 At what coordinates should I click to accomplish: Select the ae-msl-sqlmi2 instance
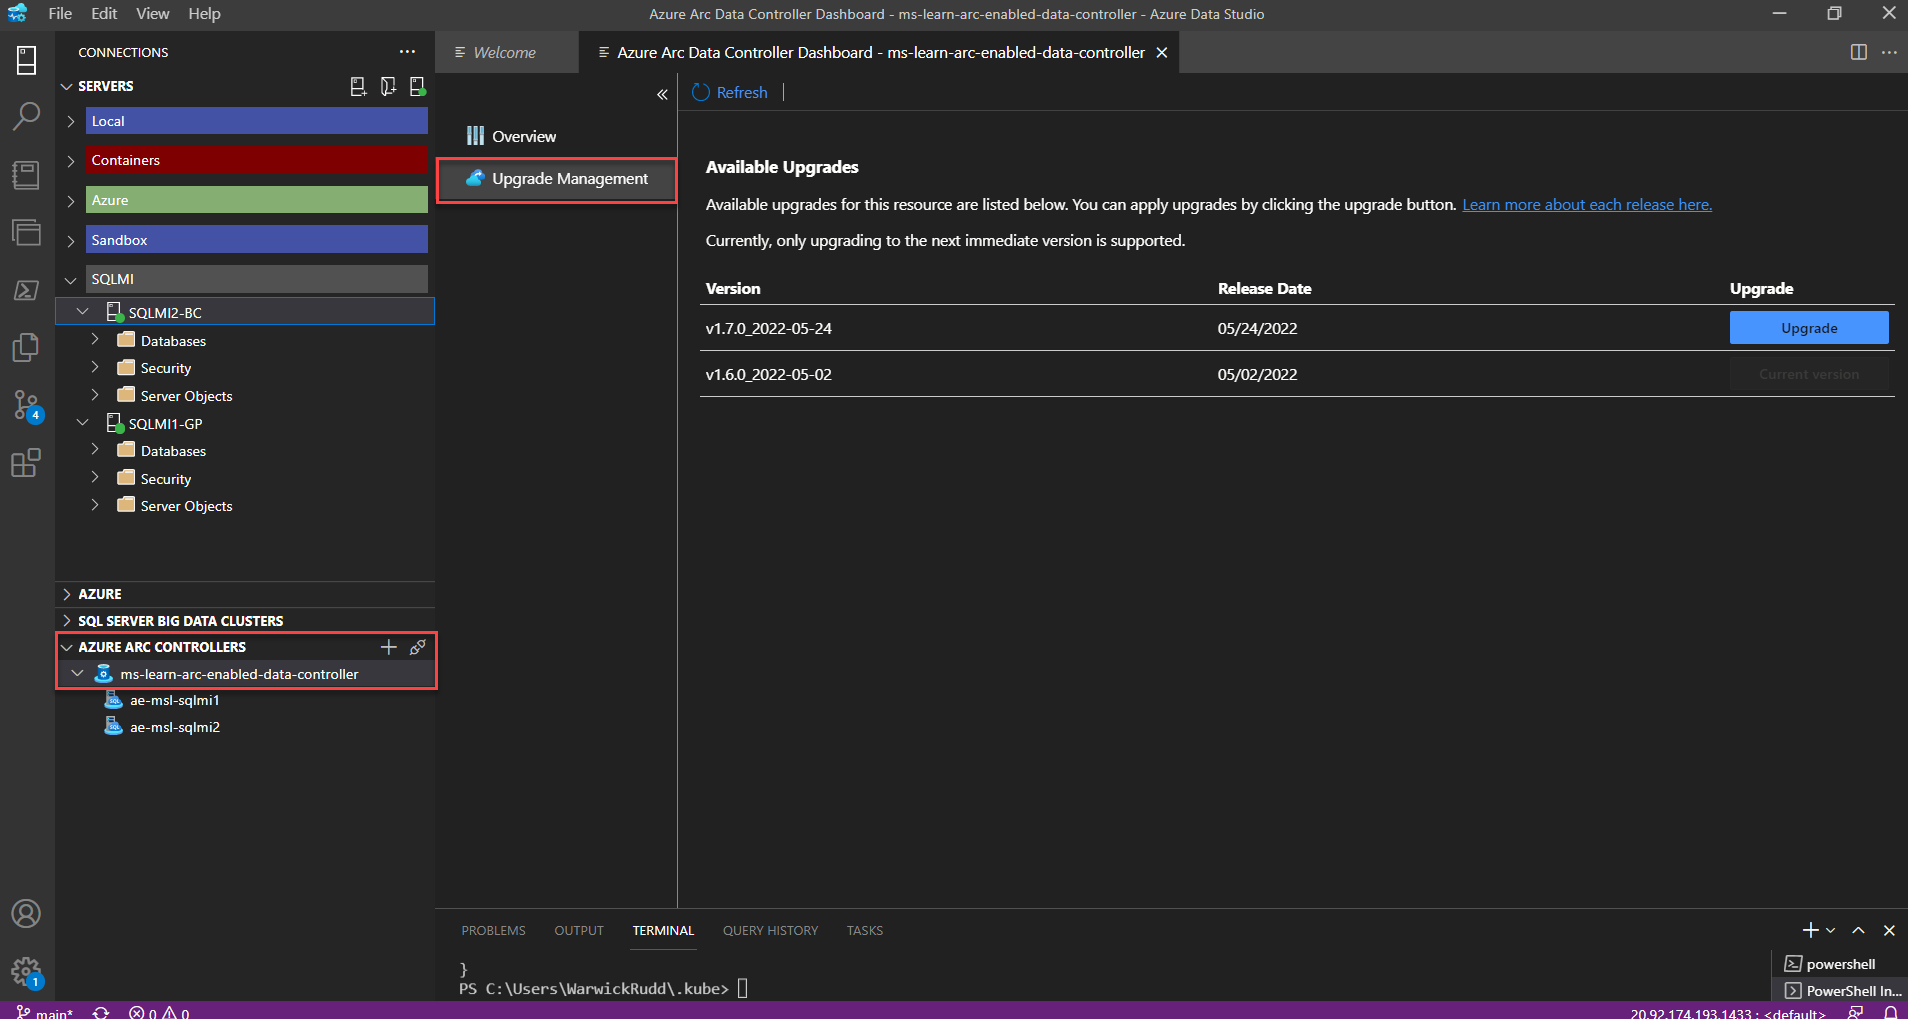[174, 727]
